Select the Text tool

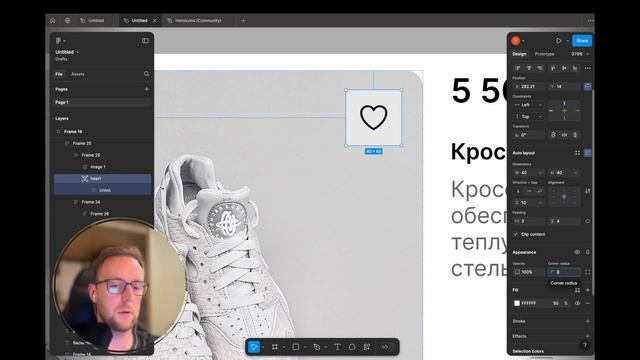click(337, 347)
